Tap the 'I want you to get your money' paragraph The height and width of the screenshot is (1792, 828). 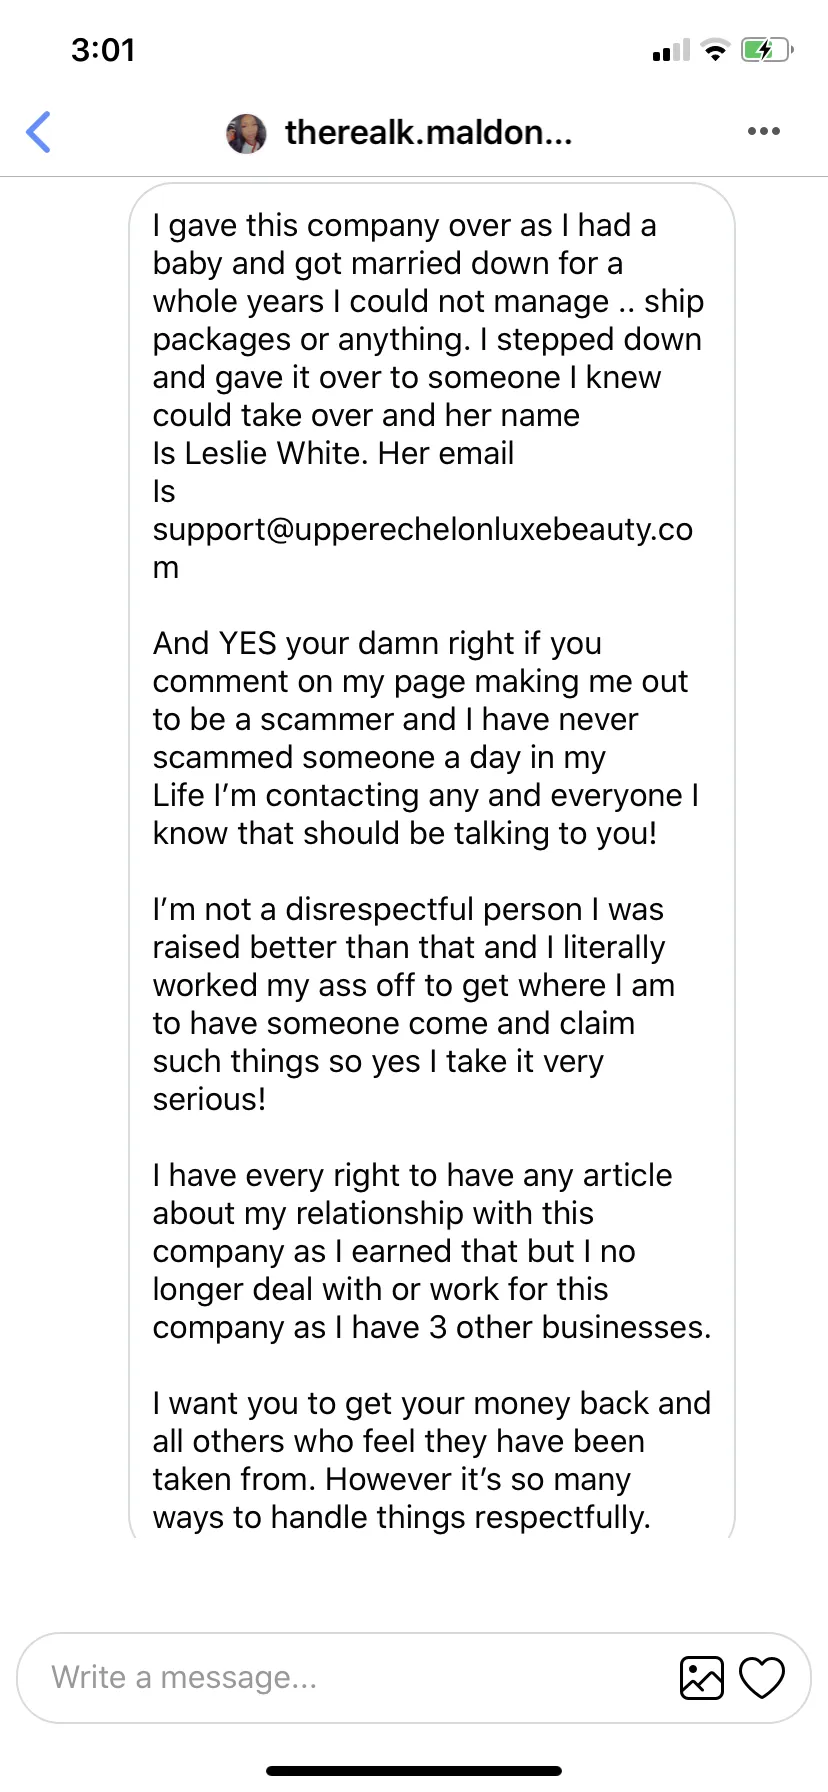pos(431,1460)
